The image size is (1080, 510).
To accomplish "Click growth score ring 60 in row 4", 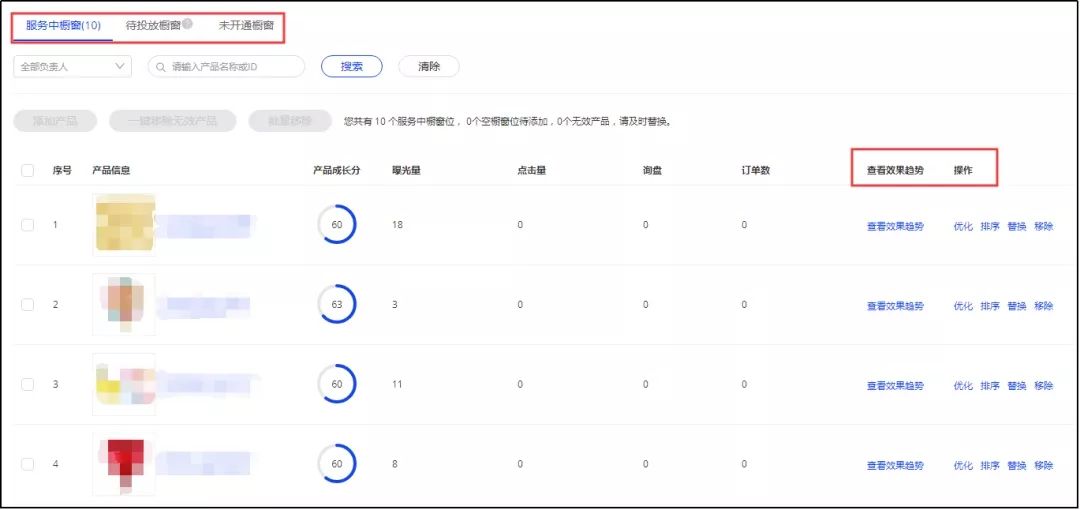I will pos(337,465).
